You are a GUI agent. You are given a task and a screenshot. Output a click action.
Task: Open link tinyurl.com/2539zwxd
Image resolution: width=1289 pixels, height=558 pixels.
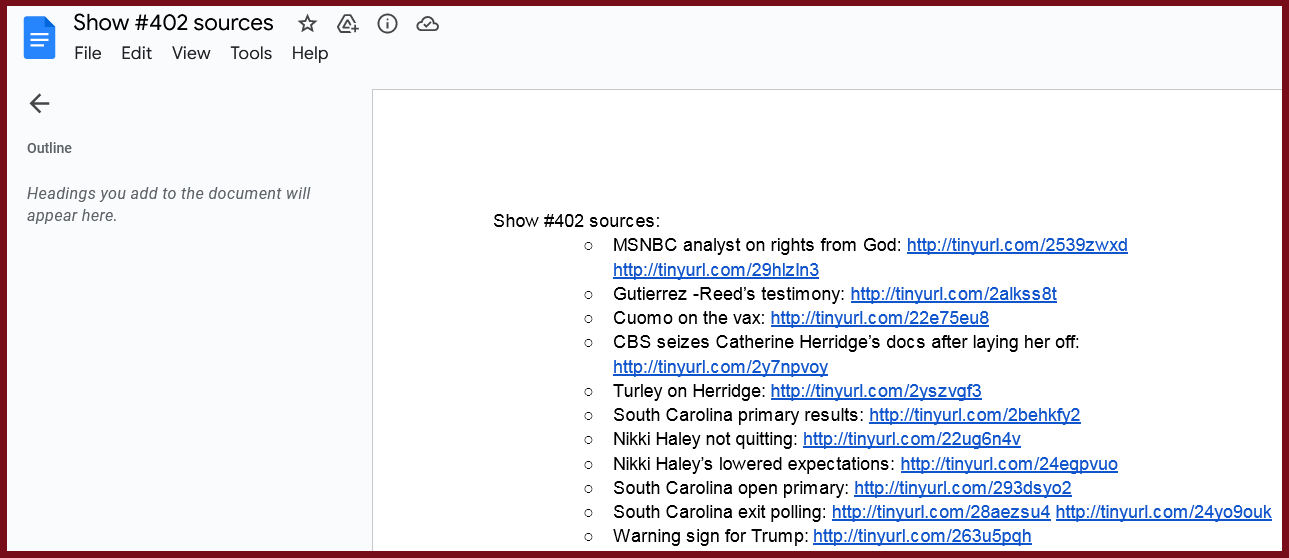1017,245
